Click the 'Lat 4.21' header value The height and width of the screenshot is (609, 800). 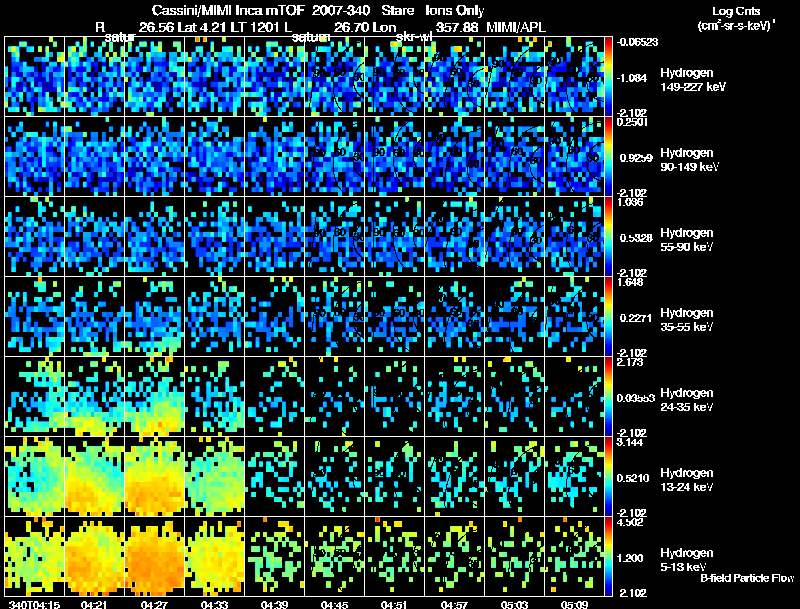[203, 27]
